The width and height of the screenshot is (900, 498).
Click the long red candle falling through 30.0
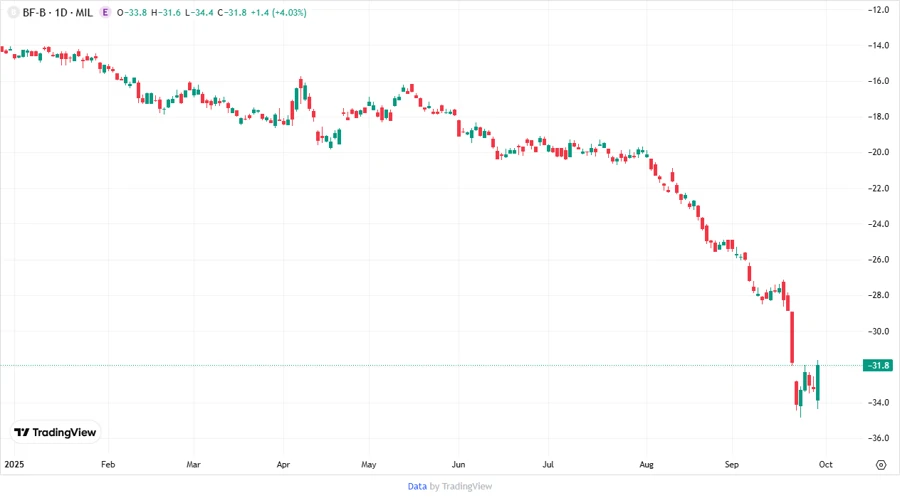pyautogui.click(x=792, y=337)
